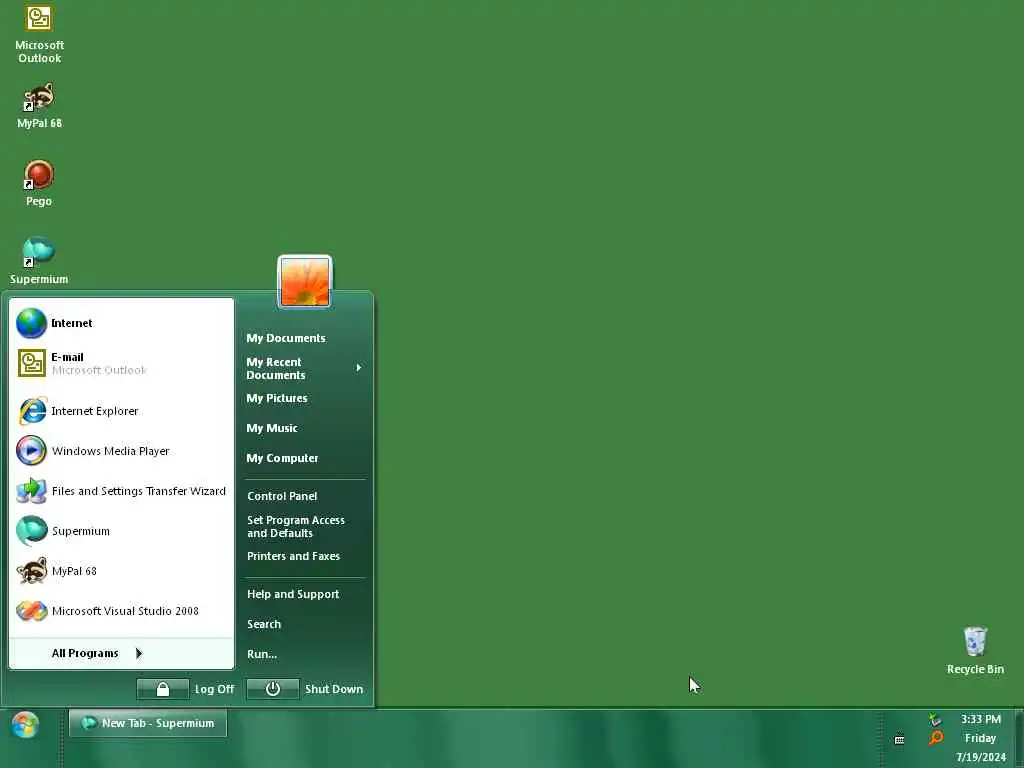The width and height of the screenshot is (1024, 768).
Task: Open My Computer from Start menu
Action: (x=282, y=458)
